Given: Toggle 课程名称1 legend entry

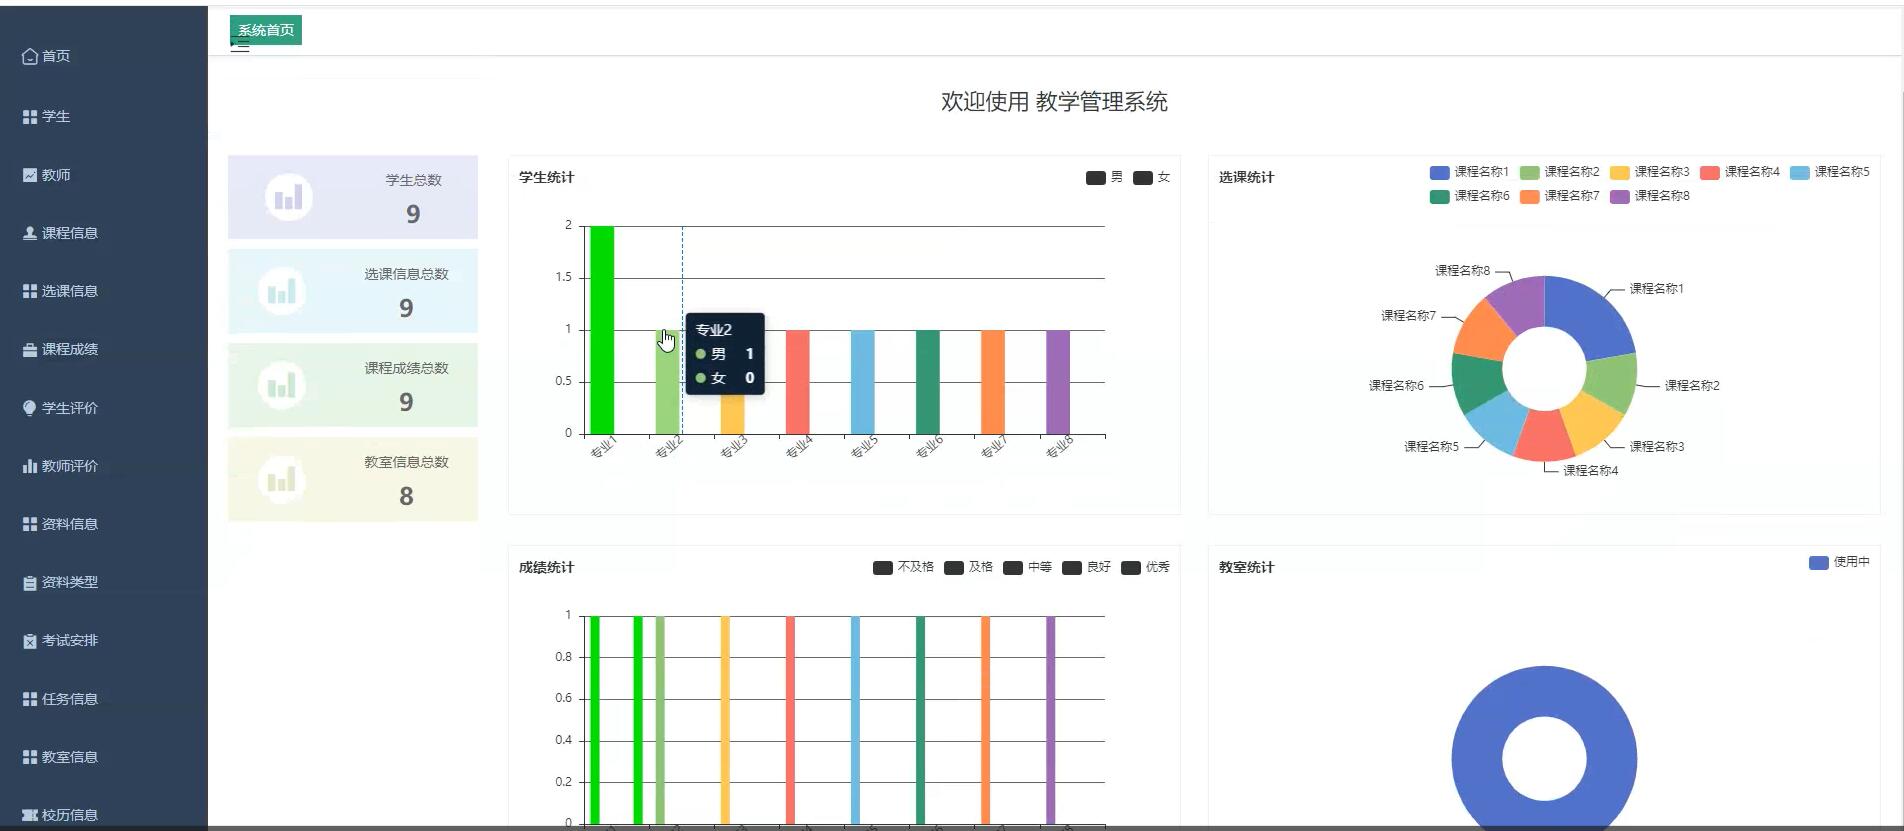Looking at the screenshot, I should point(1470,172).
